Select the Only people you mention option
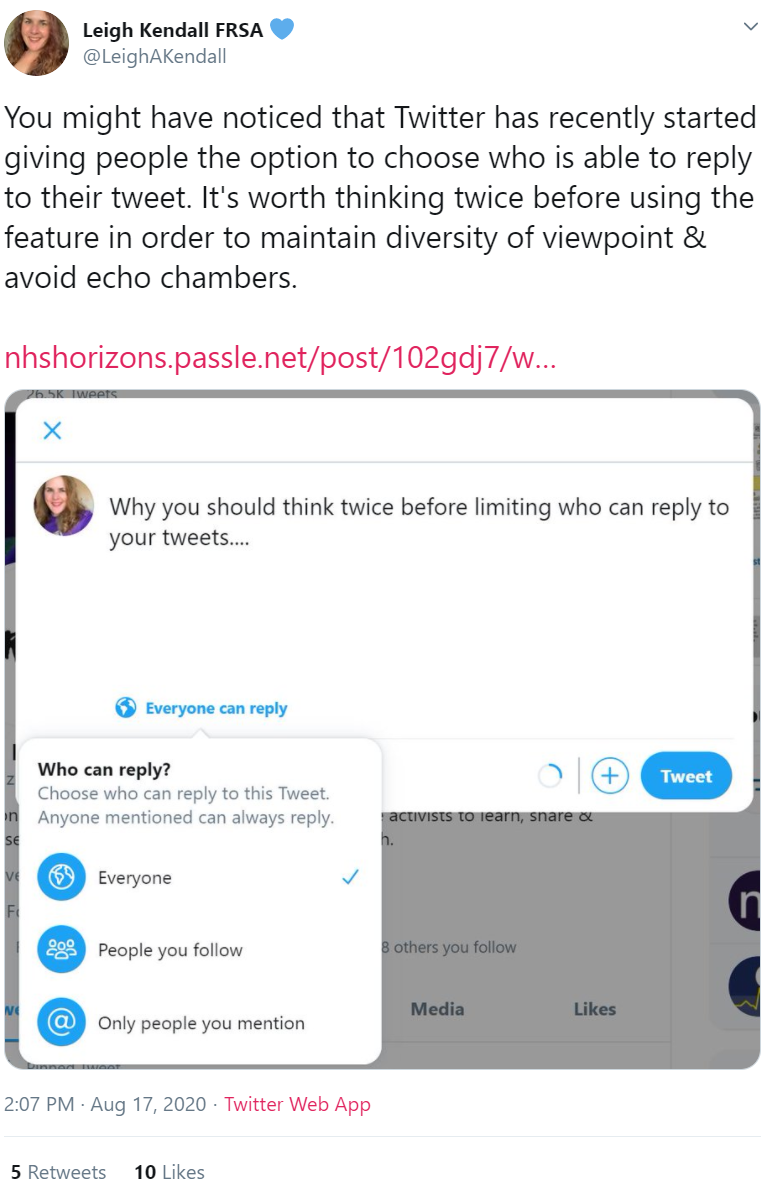The width and height of the screenshot is (775, 1195). 200,1023
